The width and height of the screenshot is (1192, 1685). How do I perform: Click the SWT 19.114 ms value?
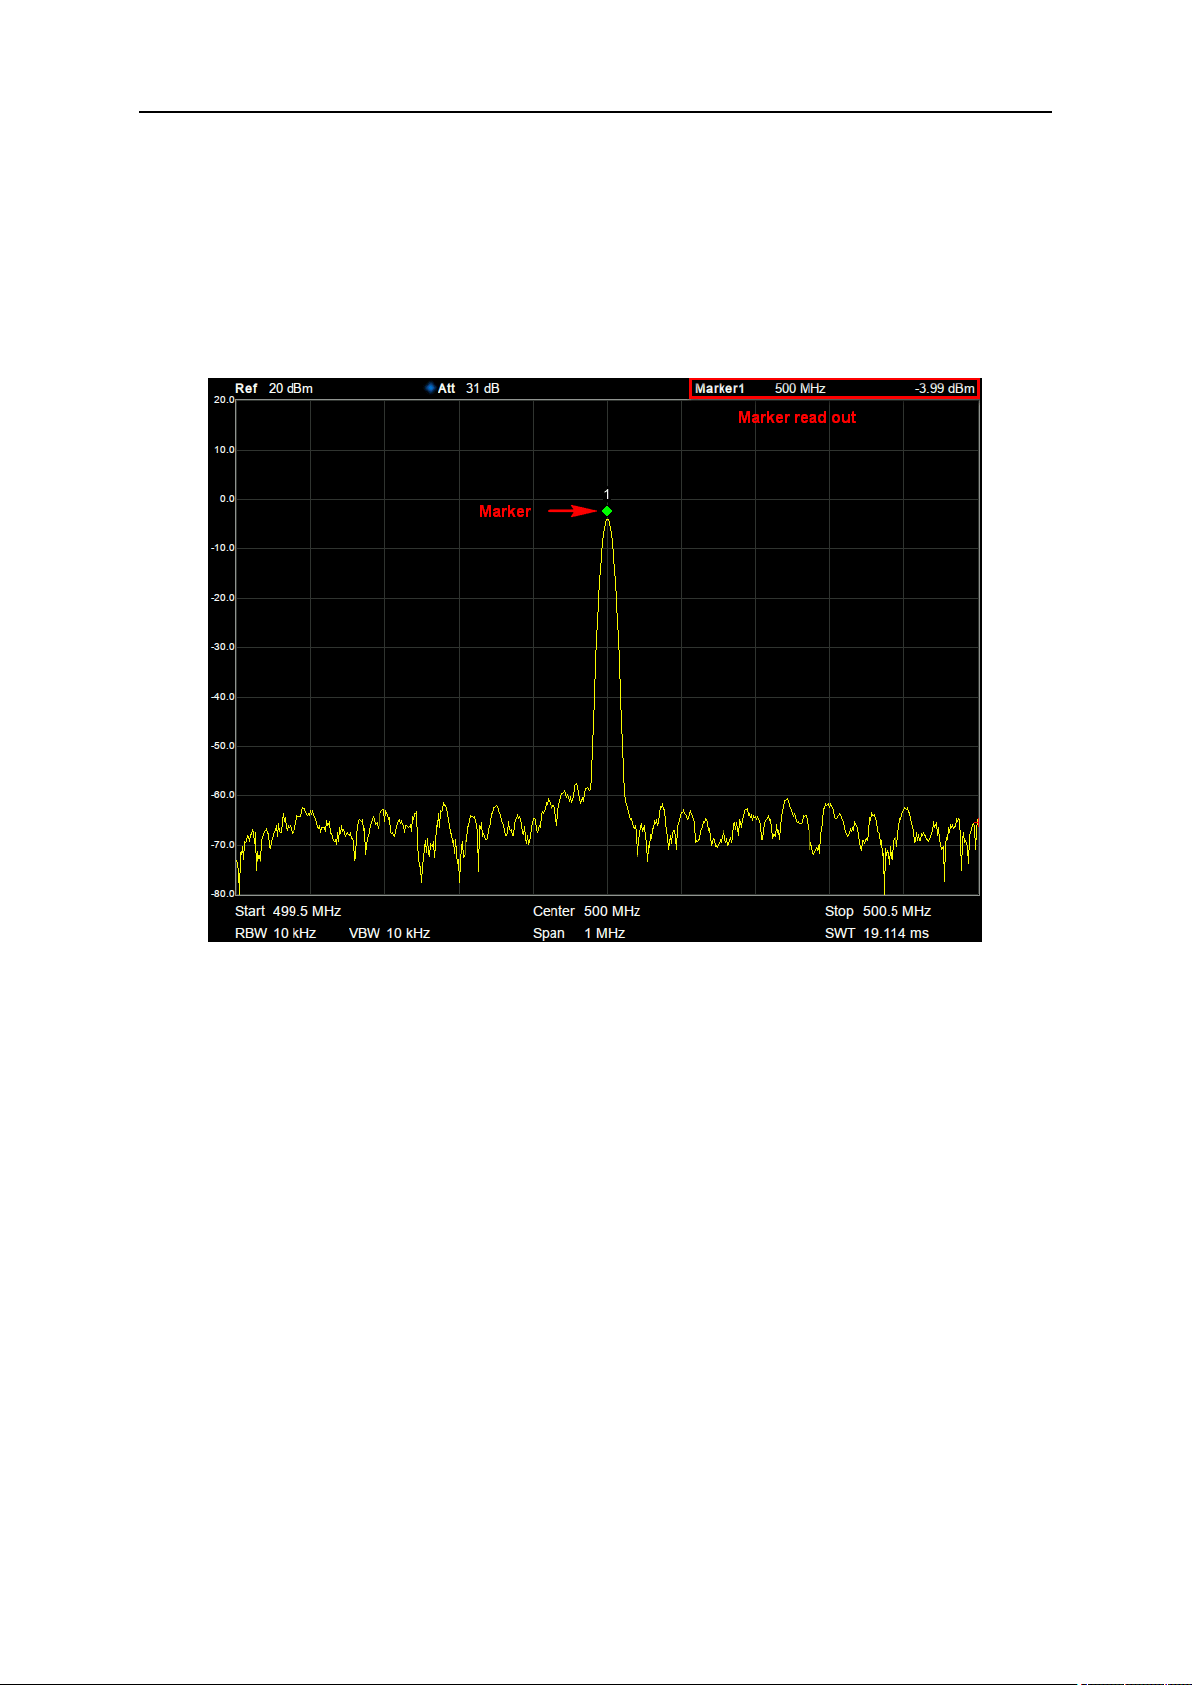point(877,933)
